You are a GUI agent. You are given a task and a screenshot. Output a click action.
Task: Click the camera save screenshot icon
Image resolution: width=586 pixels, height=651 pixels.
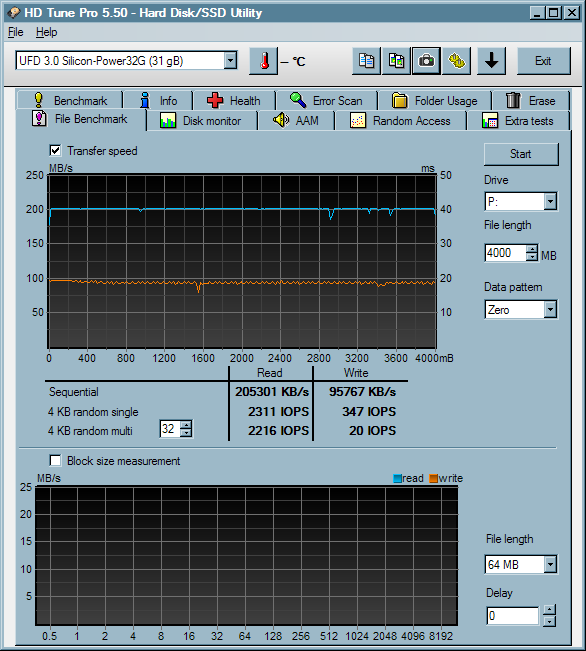[426, 61]
